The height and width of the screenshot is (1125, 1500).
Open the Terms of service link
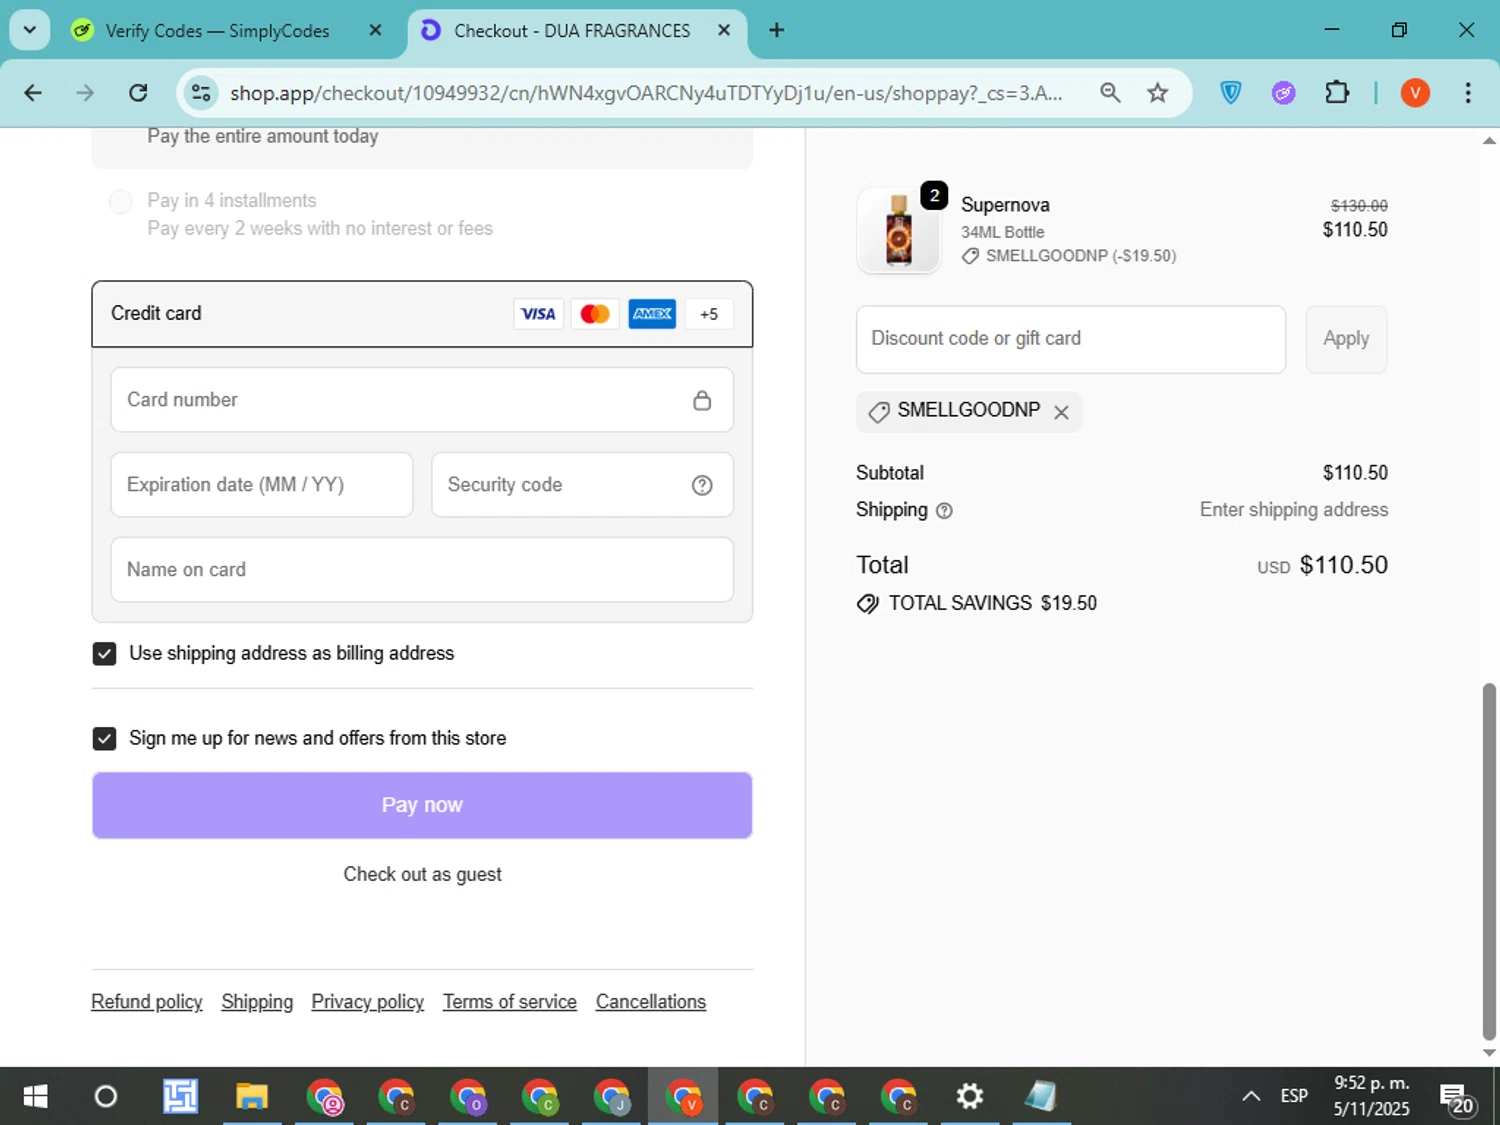510,1002
